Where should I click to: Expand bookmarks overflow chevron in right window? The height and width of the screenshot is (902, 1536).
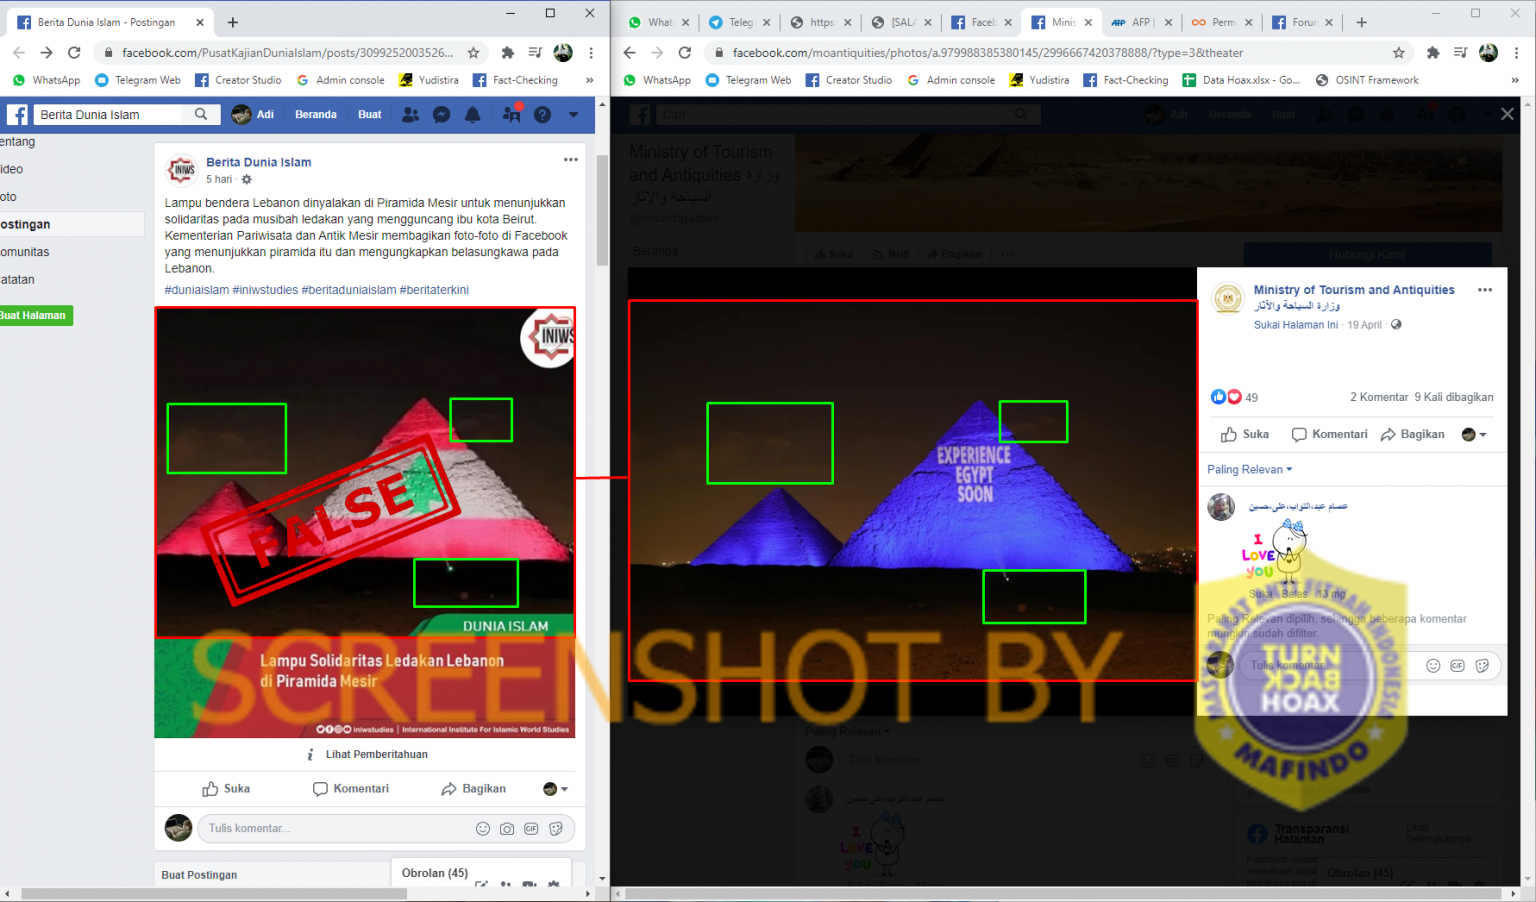point(1515,80)
